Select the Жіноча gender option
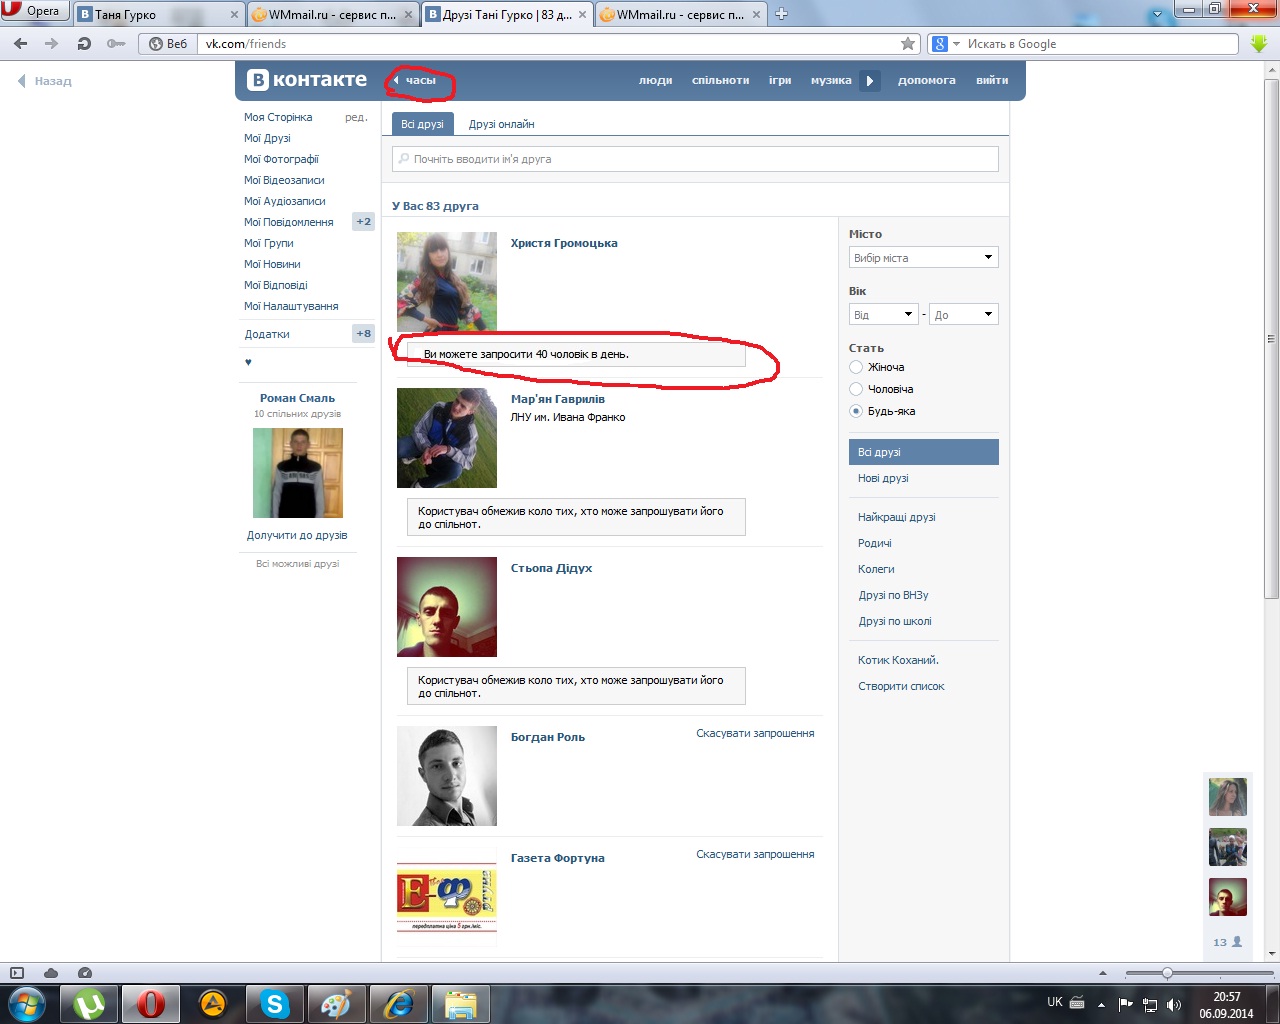Image resolution: width=1280 pixels, height=1024 pixels. [856, 367]
